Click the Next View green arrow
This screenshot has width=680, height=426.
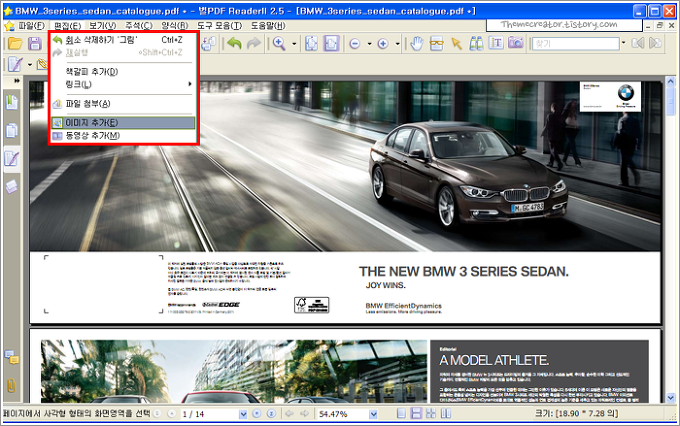(x=305, y=414)
